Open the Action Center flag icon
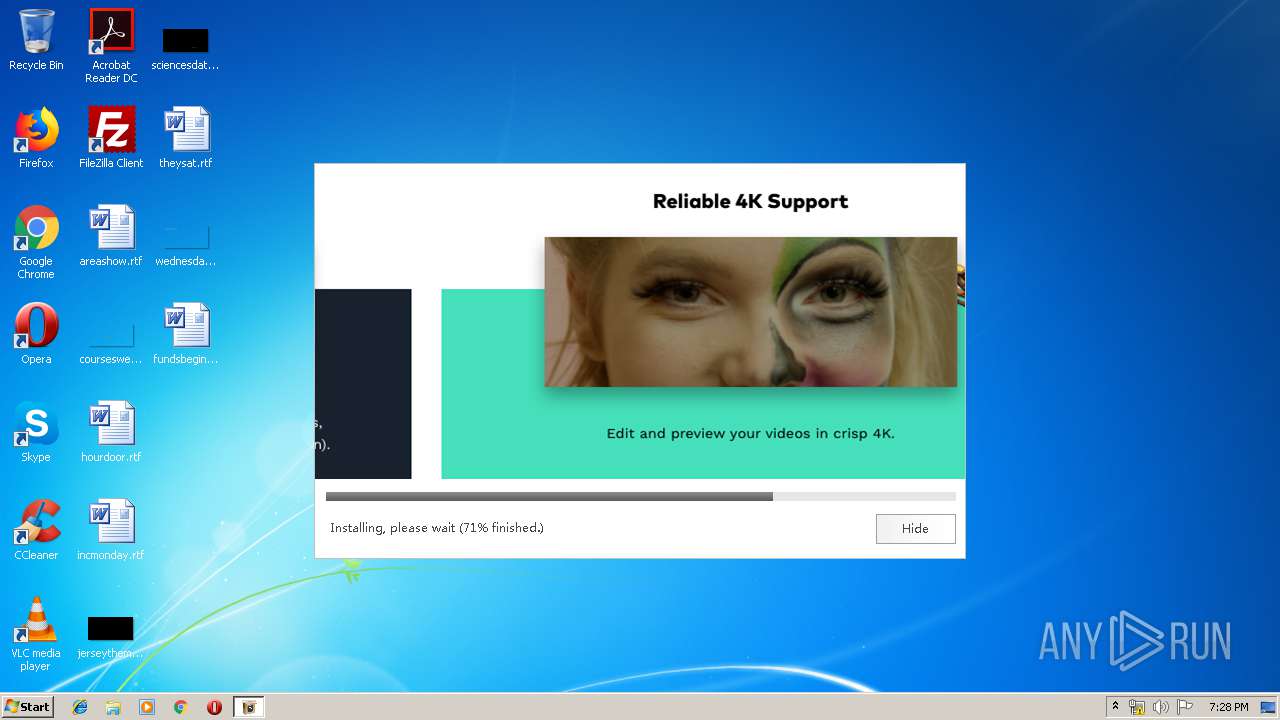The image size is (1280, 720). [1185, 707]
